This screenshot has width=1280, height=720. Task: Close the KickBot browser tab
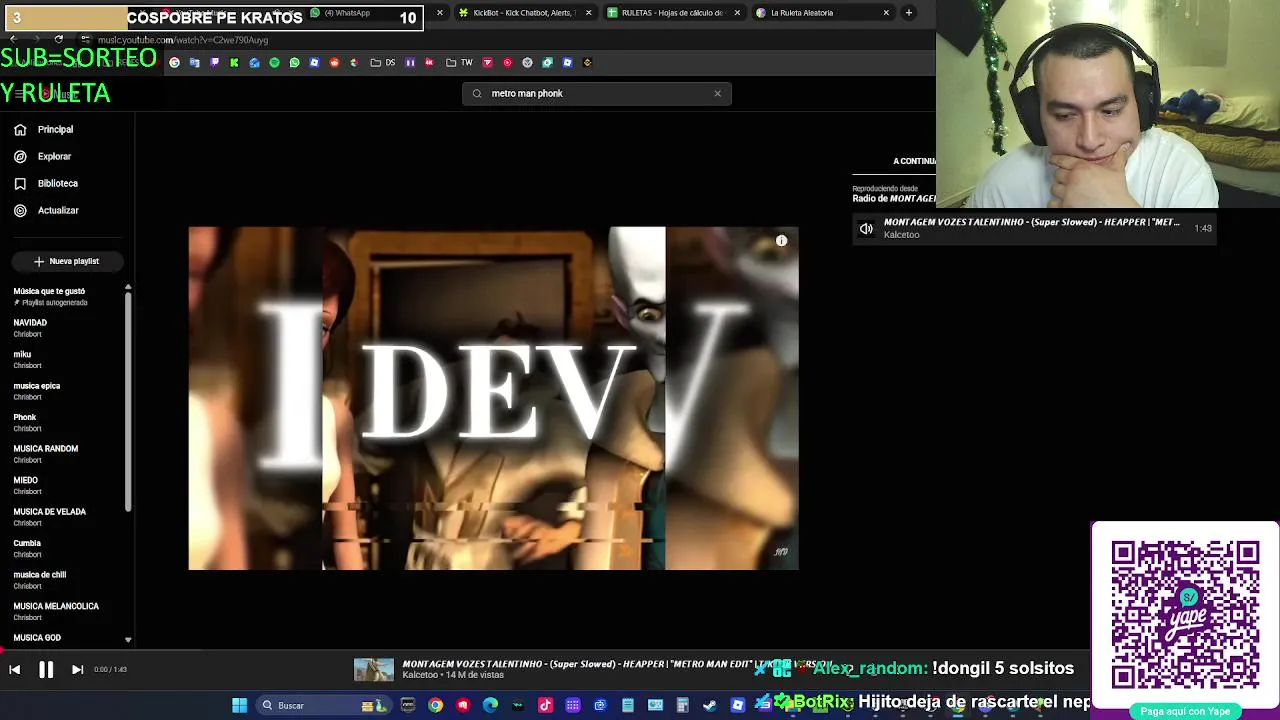[x=588, y=13]
